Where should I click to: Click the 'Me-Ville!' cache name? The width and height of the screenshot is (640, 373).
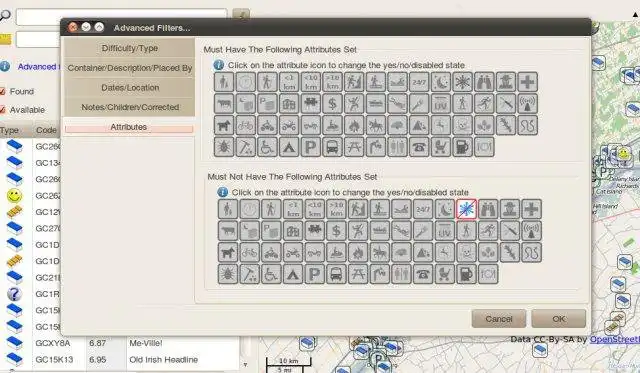coord(146,343)
